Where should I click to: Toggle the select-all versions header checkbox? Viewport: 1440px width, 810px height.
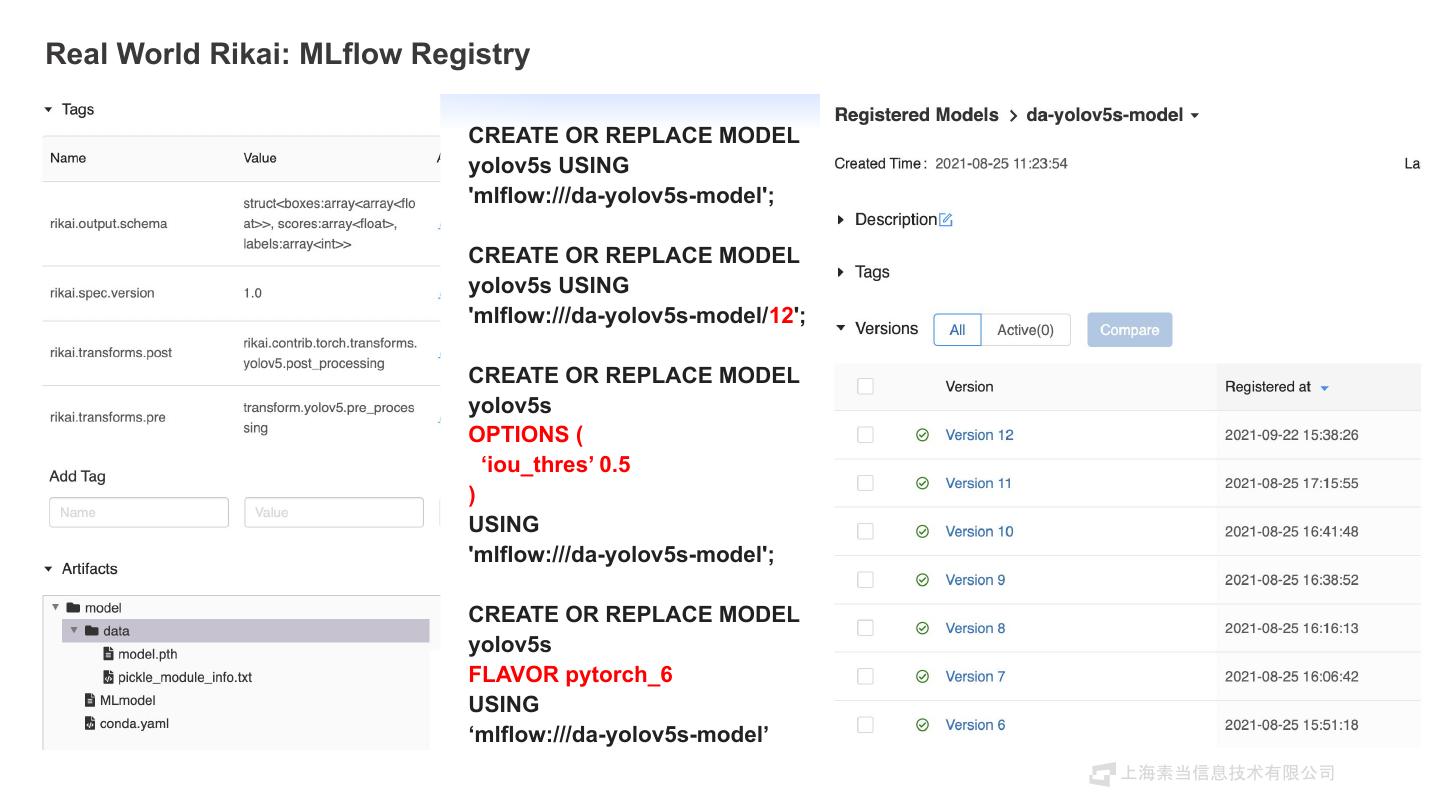click(x=865, y=387)
